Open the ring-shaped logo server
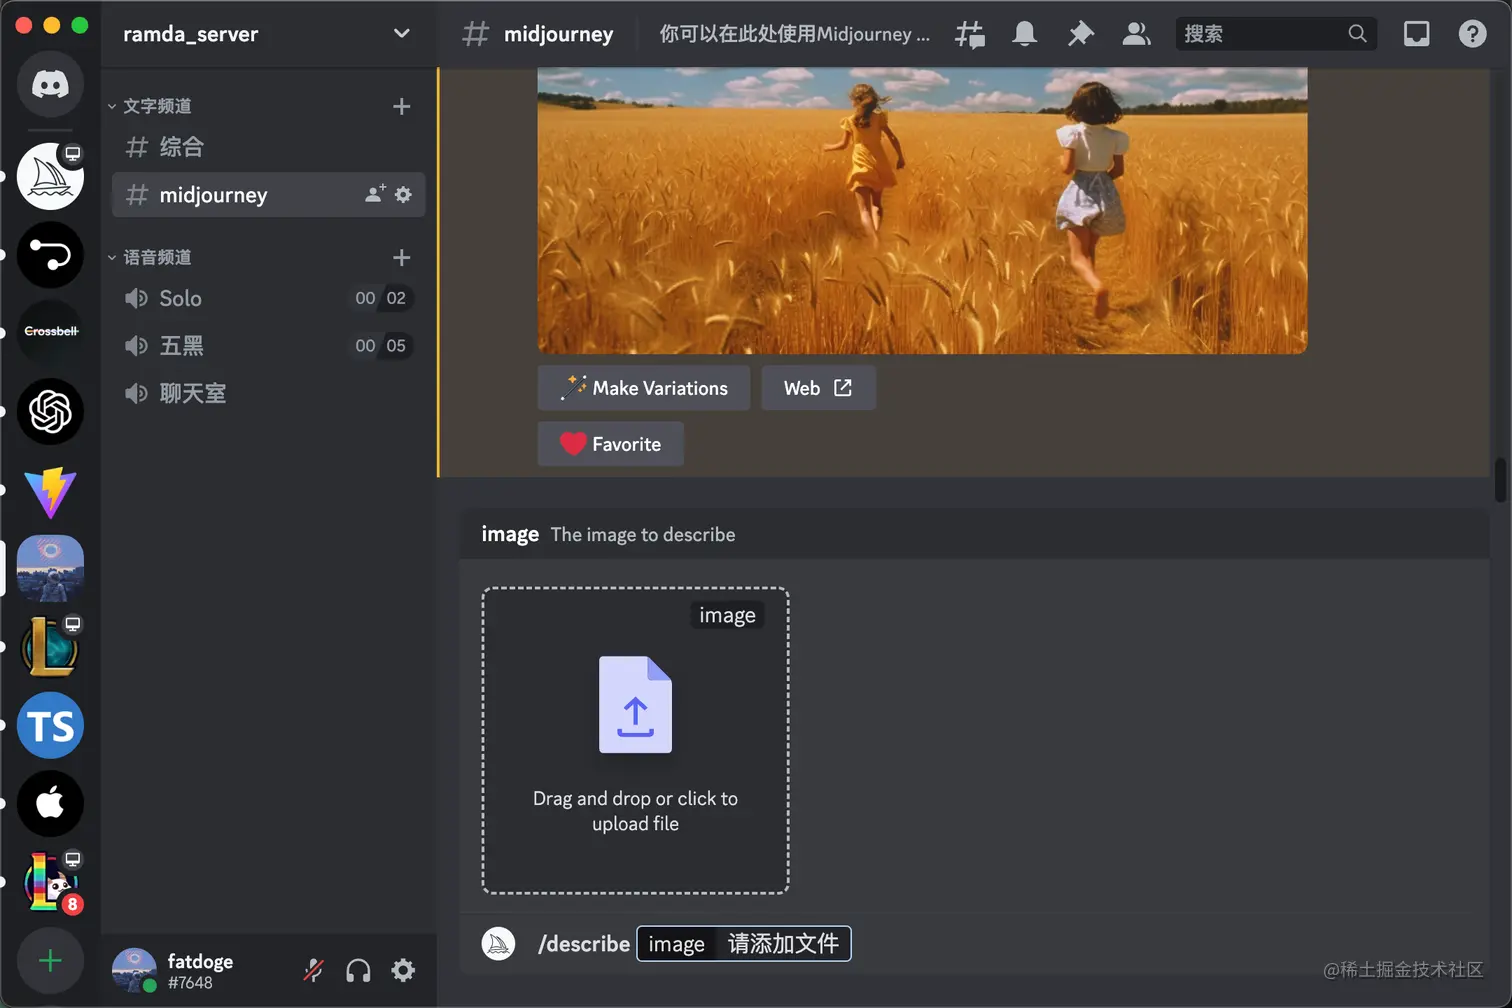The image size is (1512, 1008). (50, 255)
